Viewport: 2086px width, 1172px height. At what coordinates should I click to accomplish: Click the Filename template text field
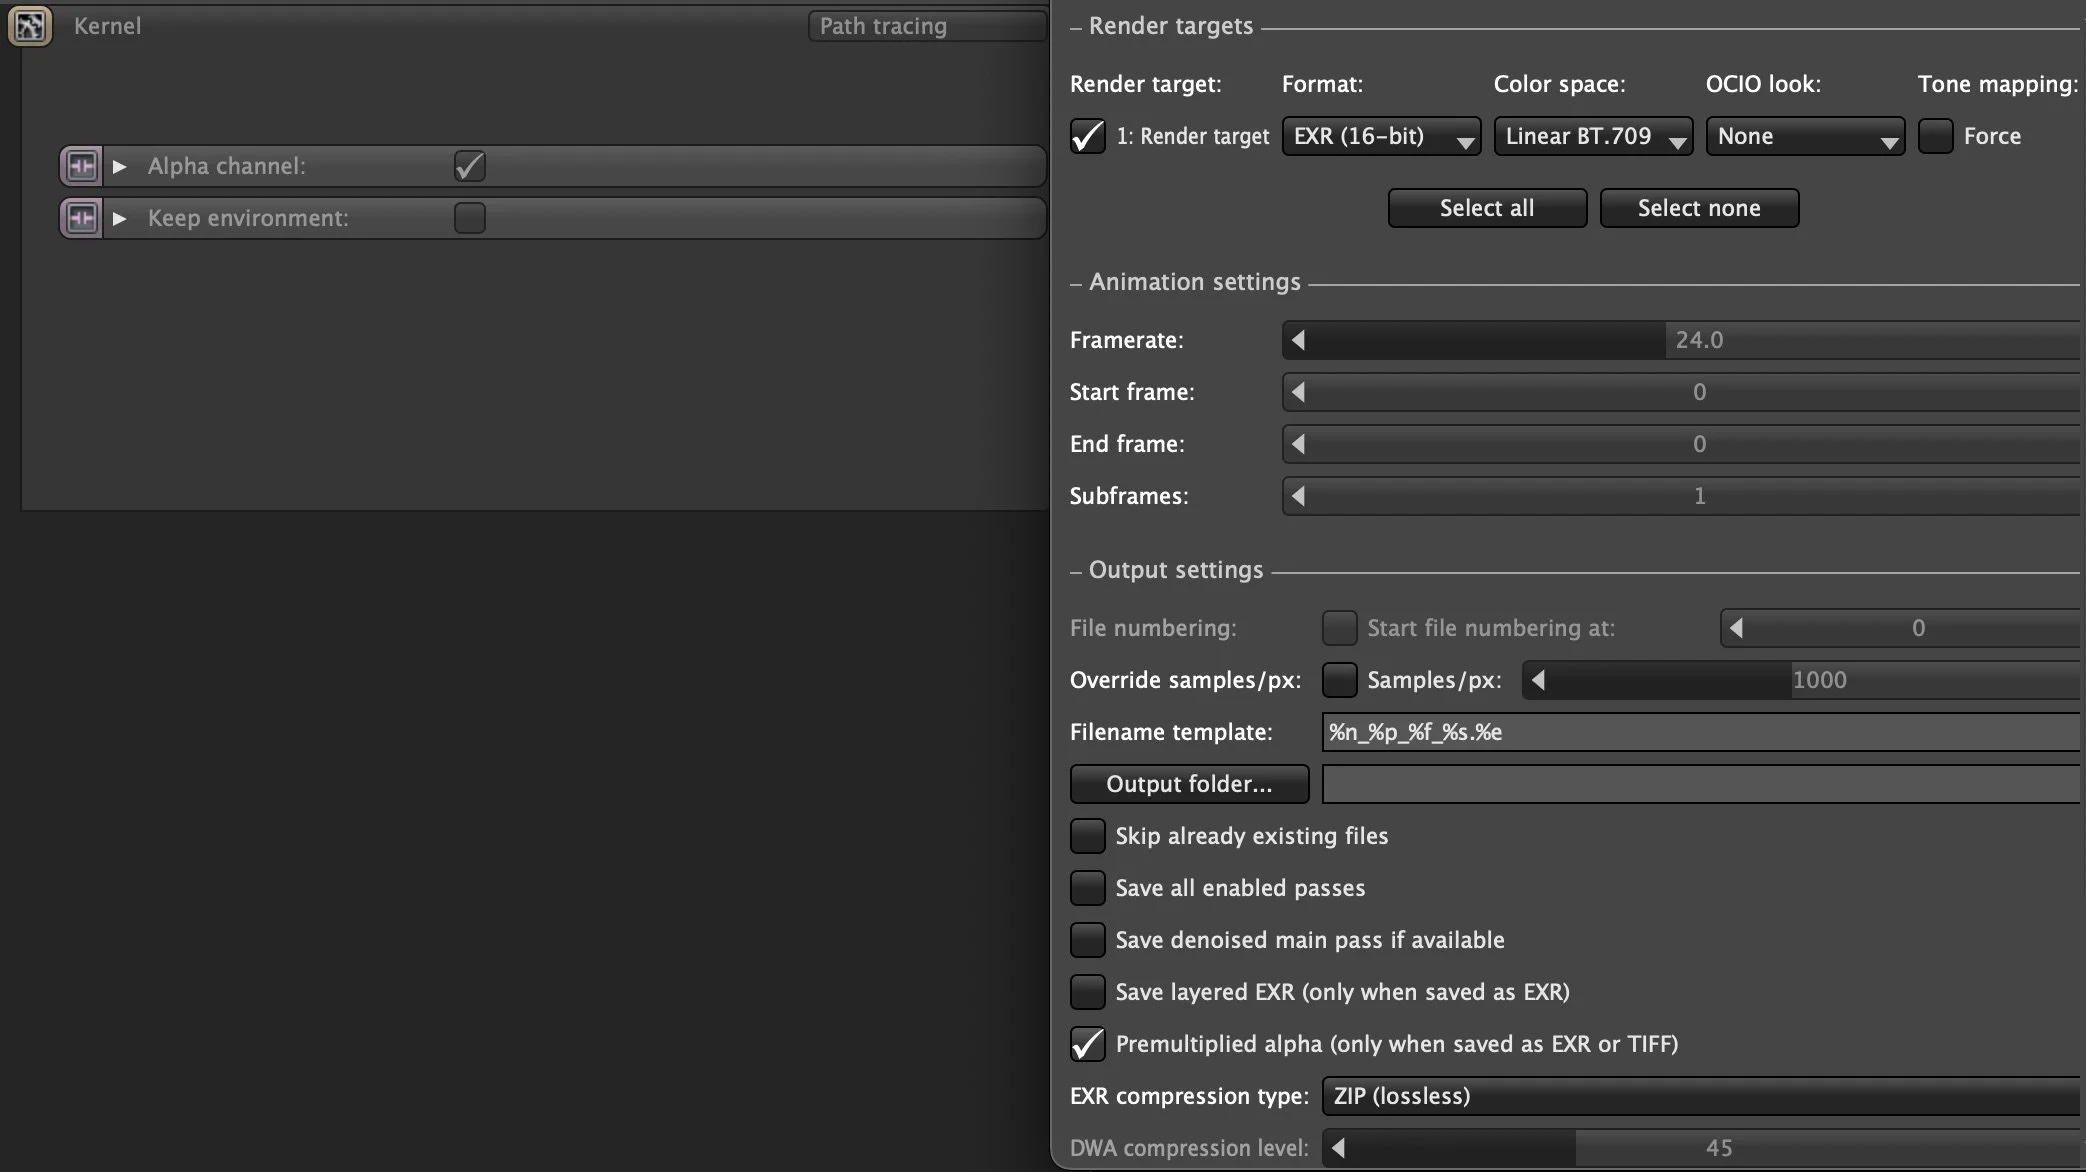tap(1700, 732)
